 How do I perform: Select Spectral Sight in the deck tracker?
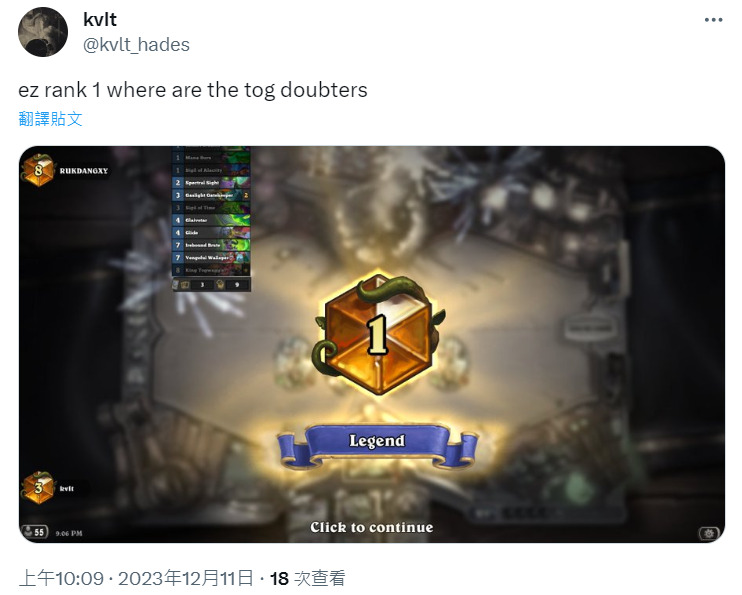211,182
